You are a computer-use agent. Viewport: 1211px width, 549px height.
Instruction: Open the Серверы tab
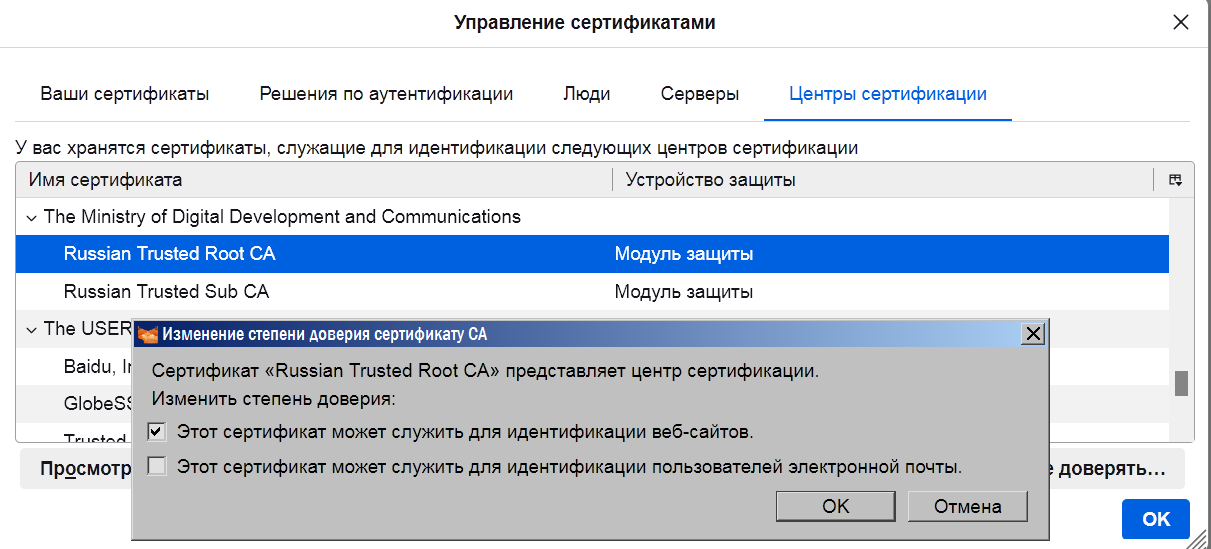tap(700, 94)
